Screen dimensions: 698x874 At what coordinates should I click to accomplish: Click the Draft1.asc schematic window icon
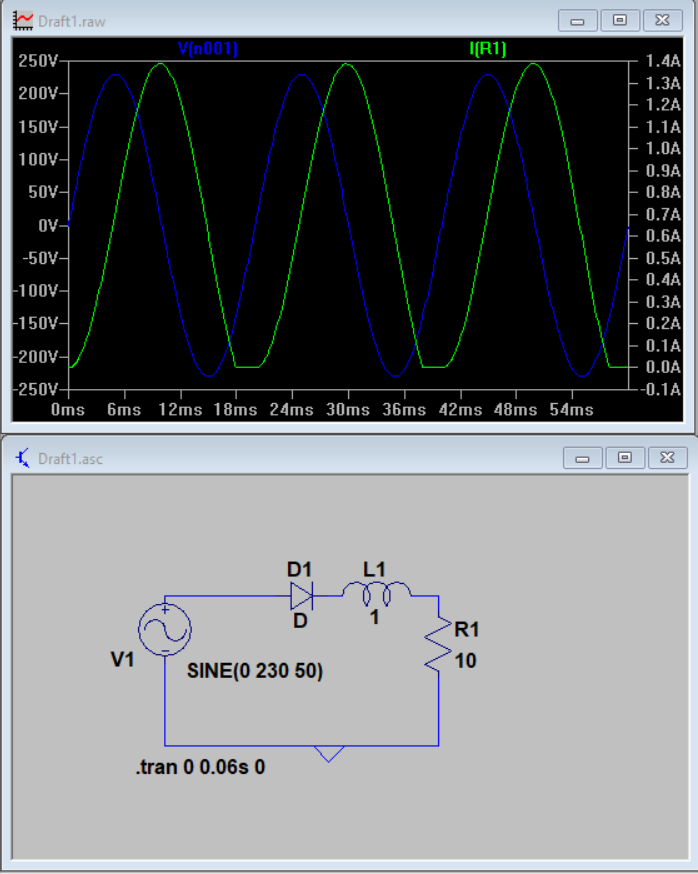[x=23, y=458]
